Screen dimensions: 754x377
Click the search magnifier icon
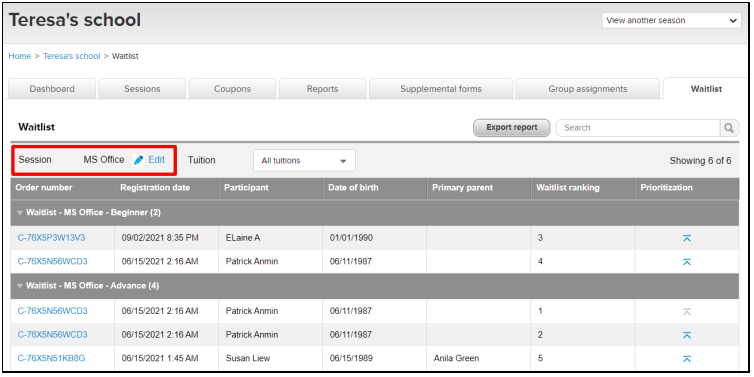pos(729,128)
